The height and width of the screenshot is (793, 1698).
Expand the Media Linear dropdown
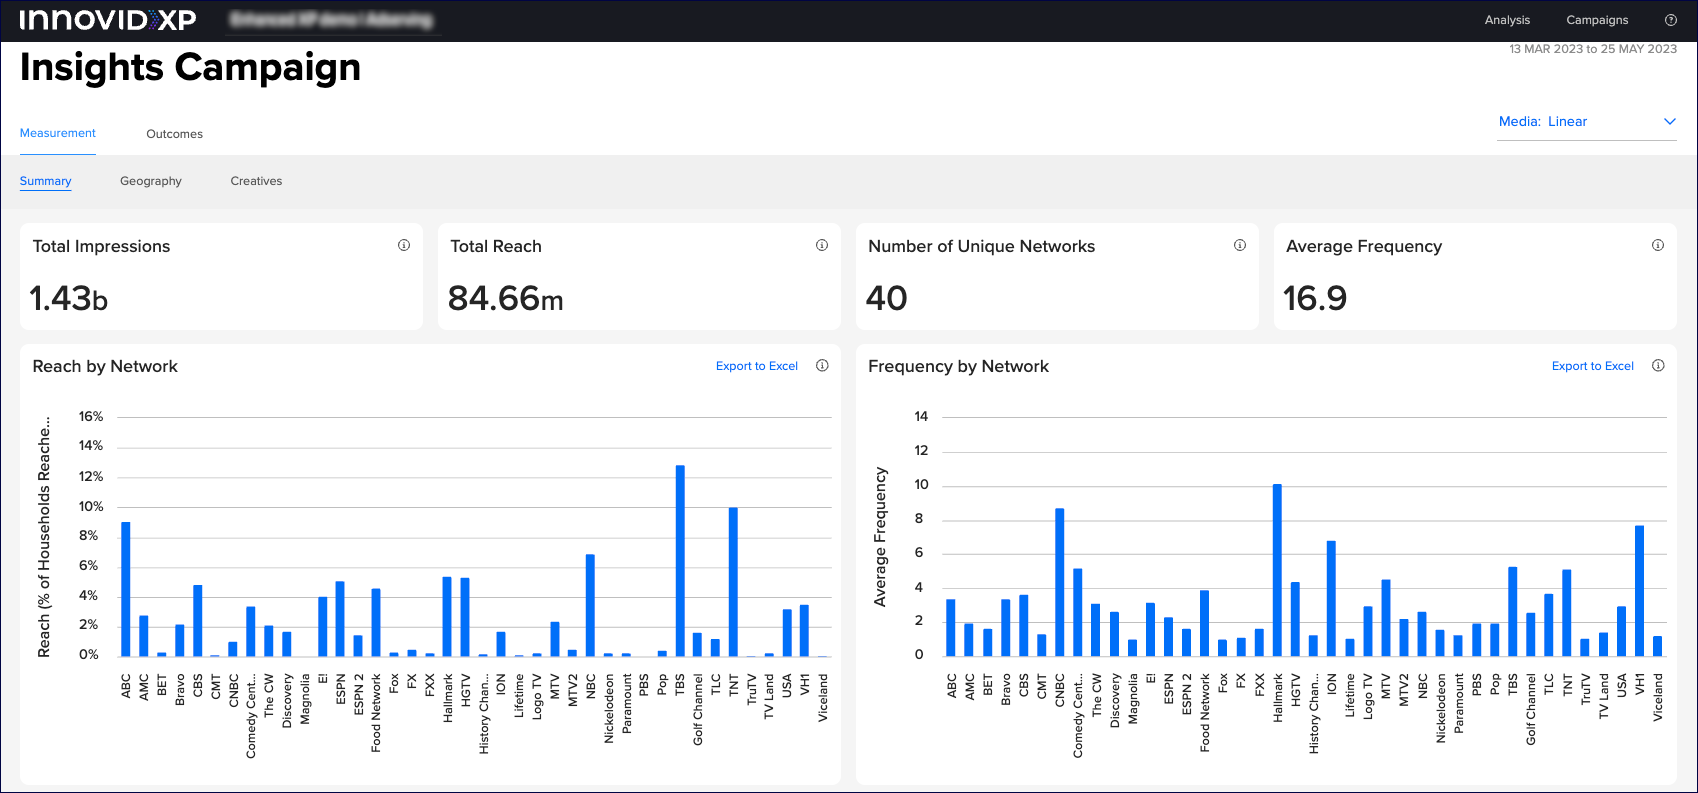(1586, 122)
